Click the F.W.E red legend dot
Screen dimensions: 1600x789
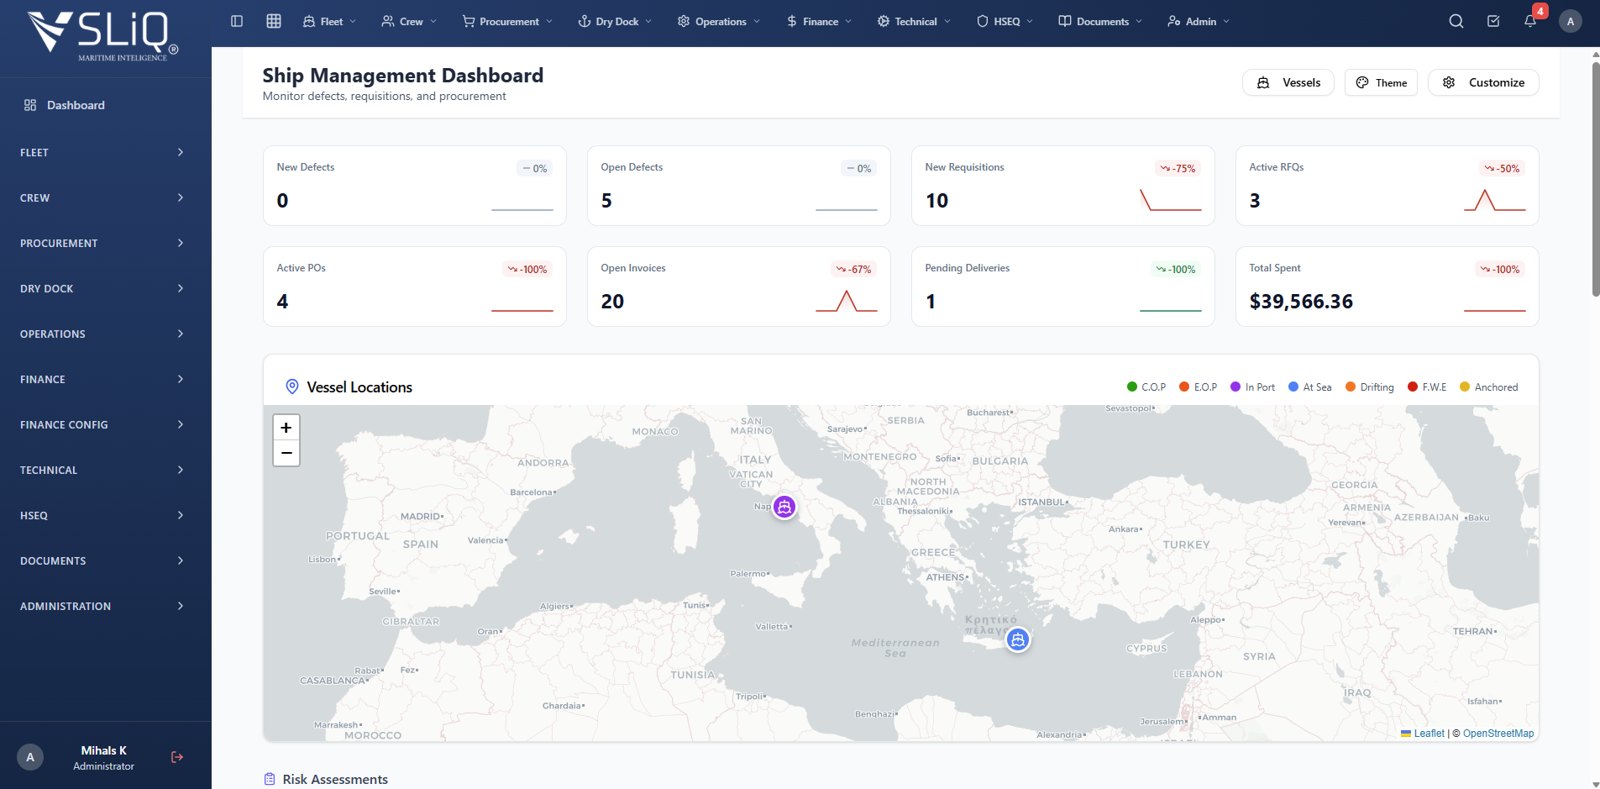click(x=1412, y=387)
